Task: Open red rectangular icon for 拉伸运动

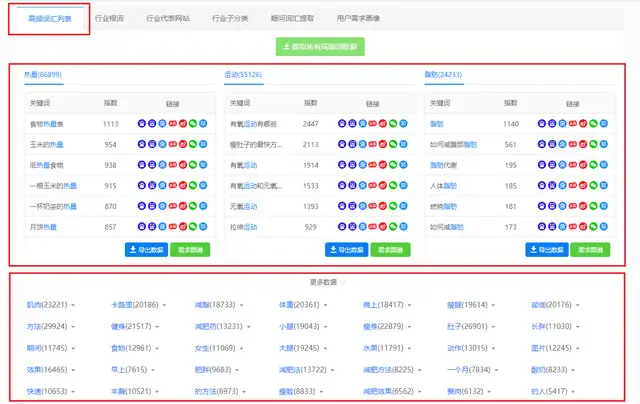Action: point(373,226)
